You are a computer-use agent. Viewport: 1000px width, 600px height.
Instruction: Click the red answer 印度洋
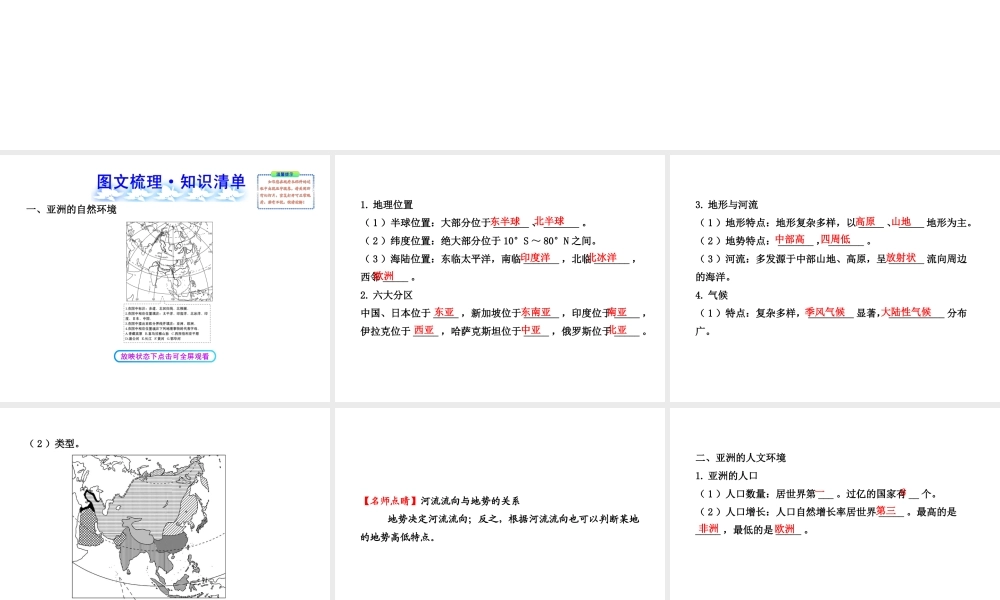[x=535, y=258]
